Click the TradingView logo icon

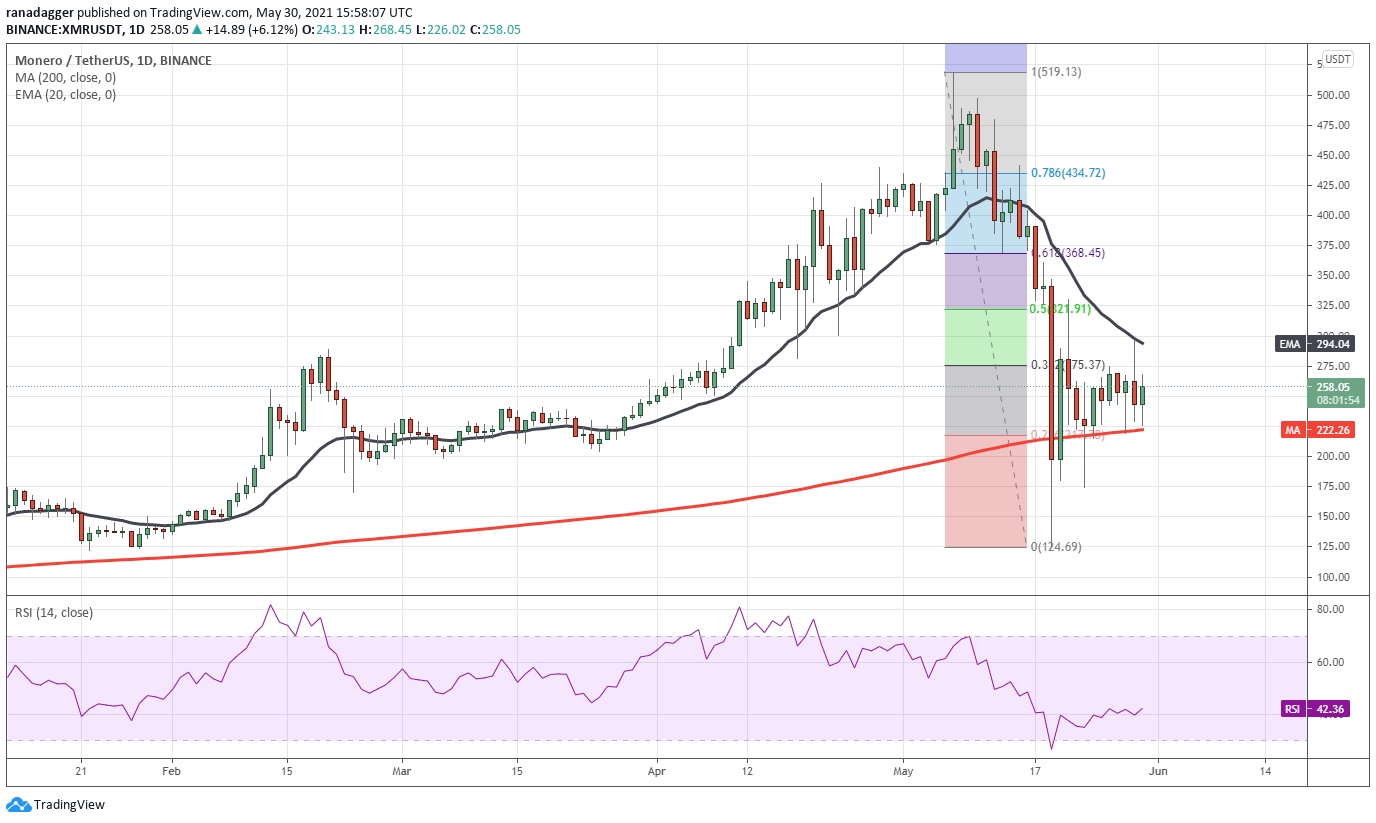coord(17,805)
